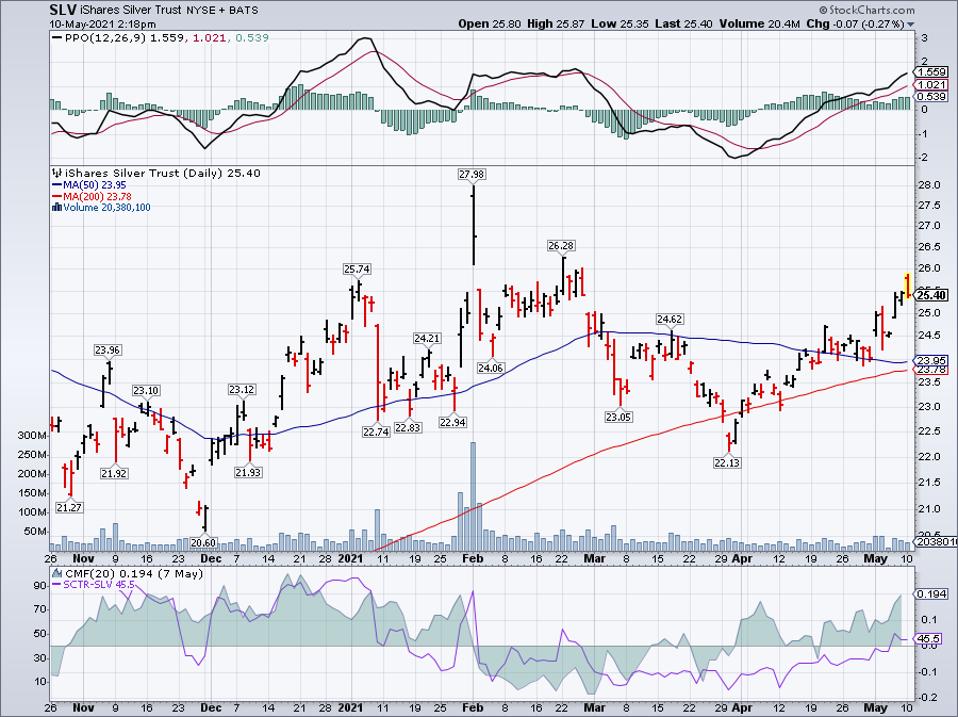Click the 23.12 price label
Image resolution: width=958 pixels, height=717 pixels.
242,390
